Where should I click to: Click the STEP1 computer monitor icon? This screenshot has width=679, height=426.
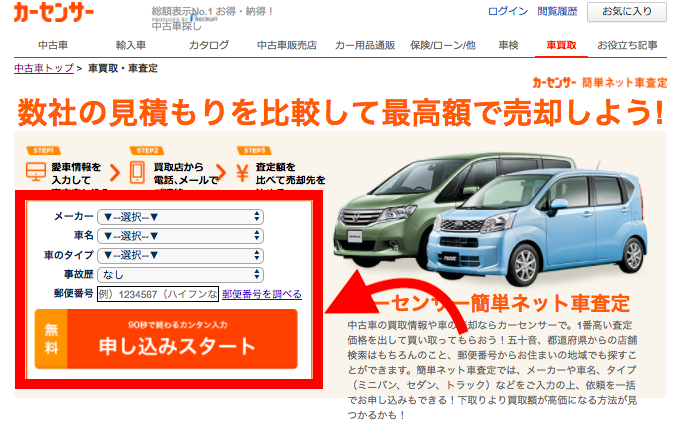36,171
